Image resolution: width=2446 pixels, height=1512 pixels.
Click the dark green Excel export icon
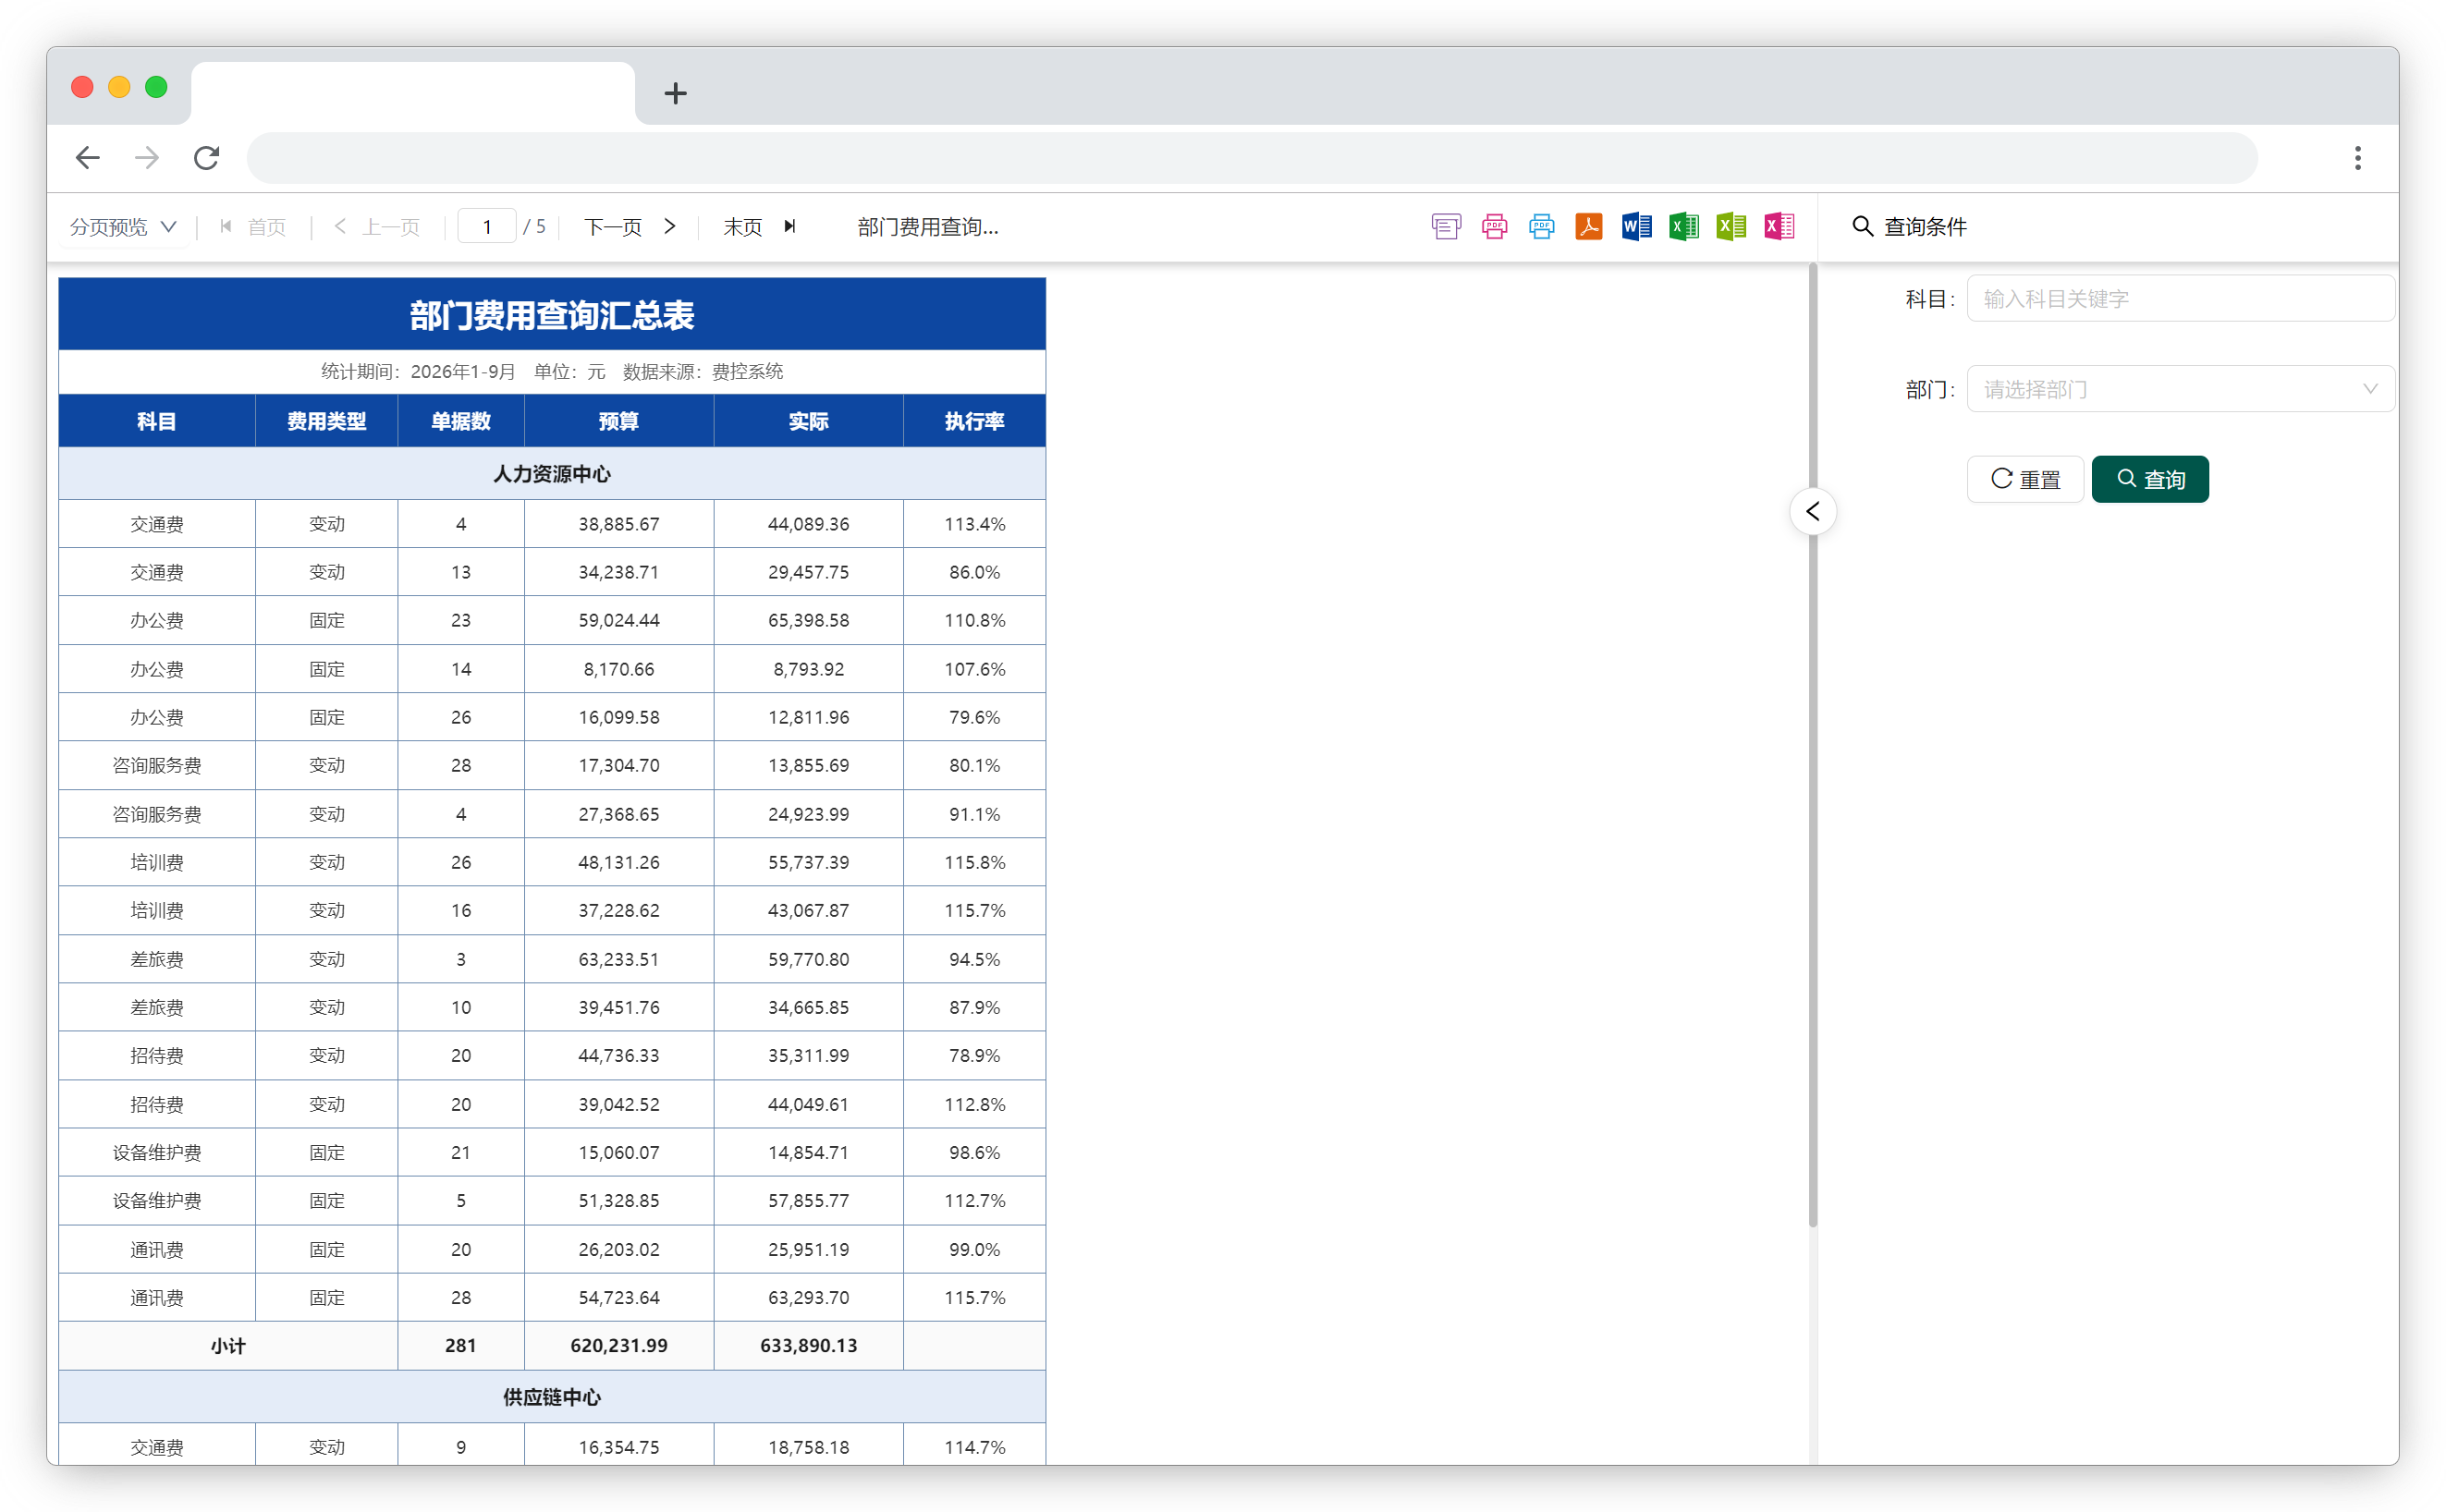1684,227
